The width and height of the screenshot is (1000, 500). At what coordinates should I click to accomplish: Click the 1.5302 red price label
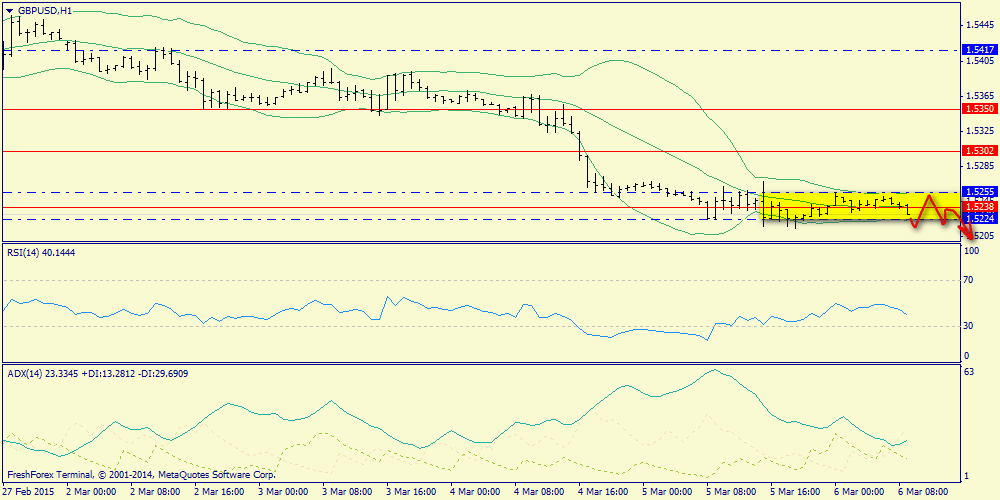coord(978,151)
